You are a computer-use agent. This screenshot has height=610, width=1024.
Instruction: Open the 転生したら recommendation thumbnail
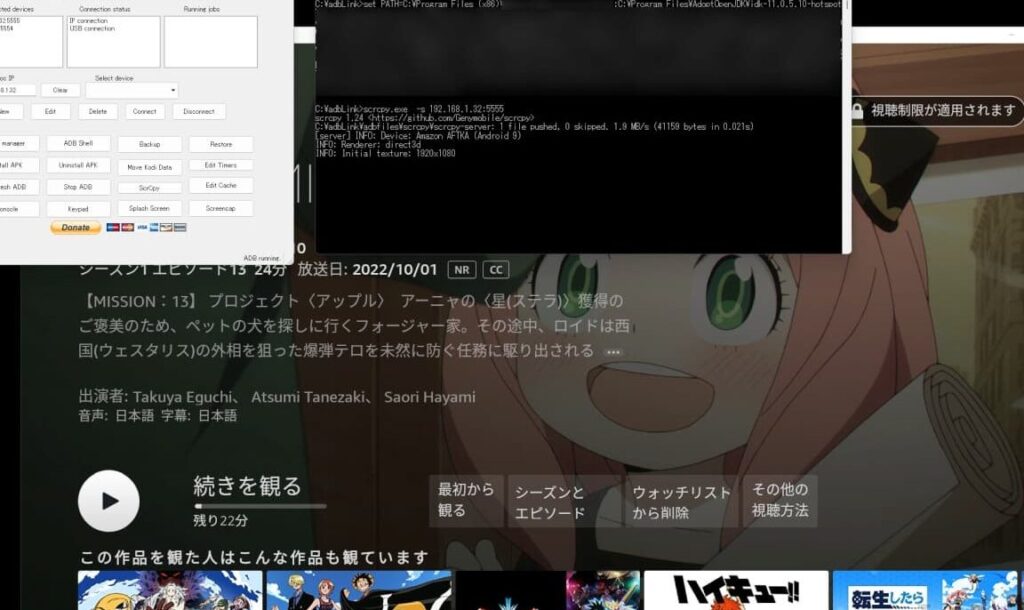925,590
